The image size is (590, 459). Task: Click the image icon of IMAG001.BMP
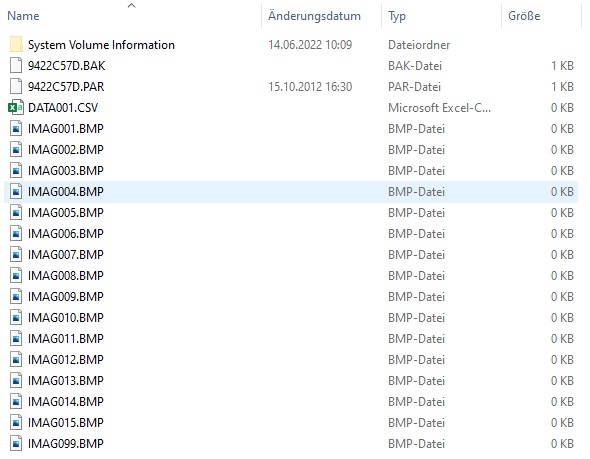point(16,129)
